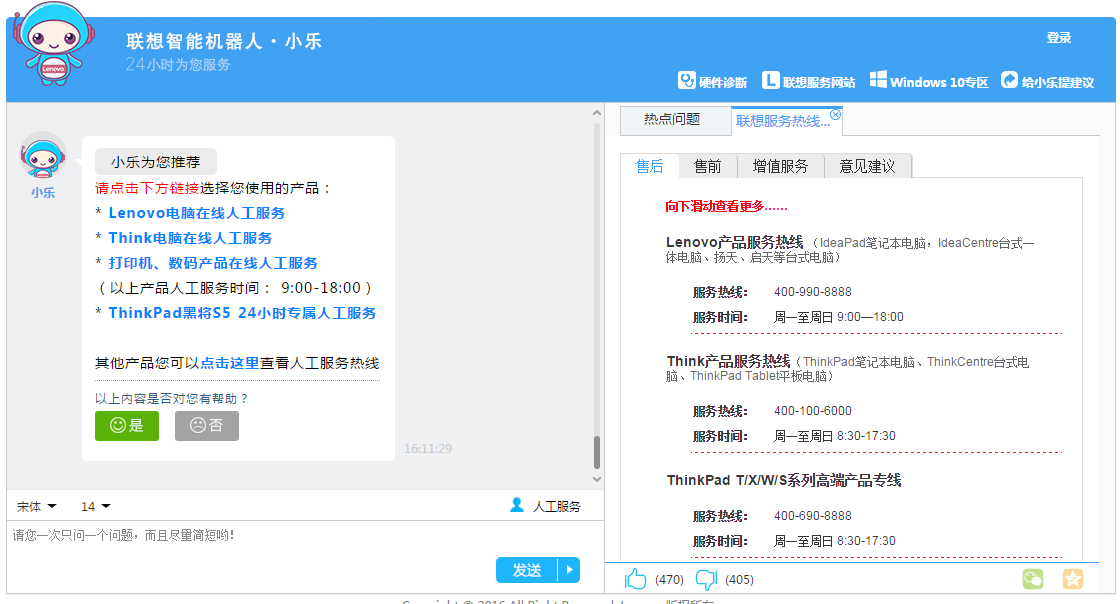
Task: Click the 小乐为您推荐 label
Action: tap(156, 162)
